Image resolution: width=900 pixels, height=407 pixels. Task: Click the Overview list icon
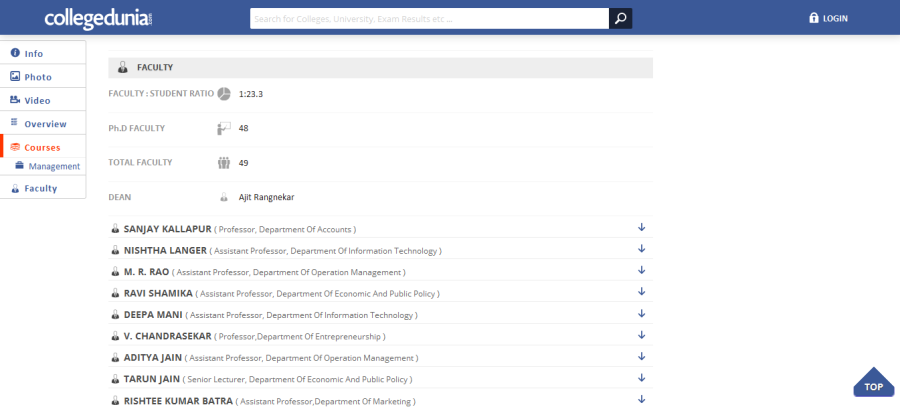(x=15, y=123)
